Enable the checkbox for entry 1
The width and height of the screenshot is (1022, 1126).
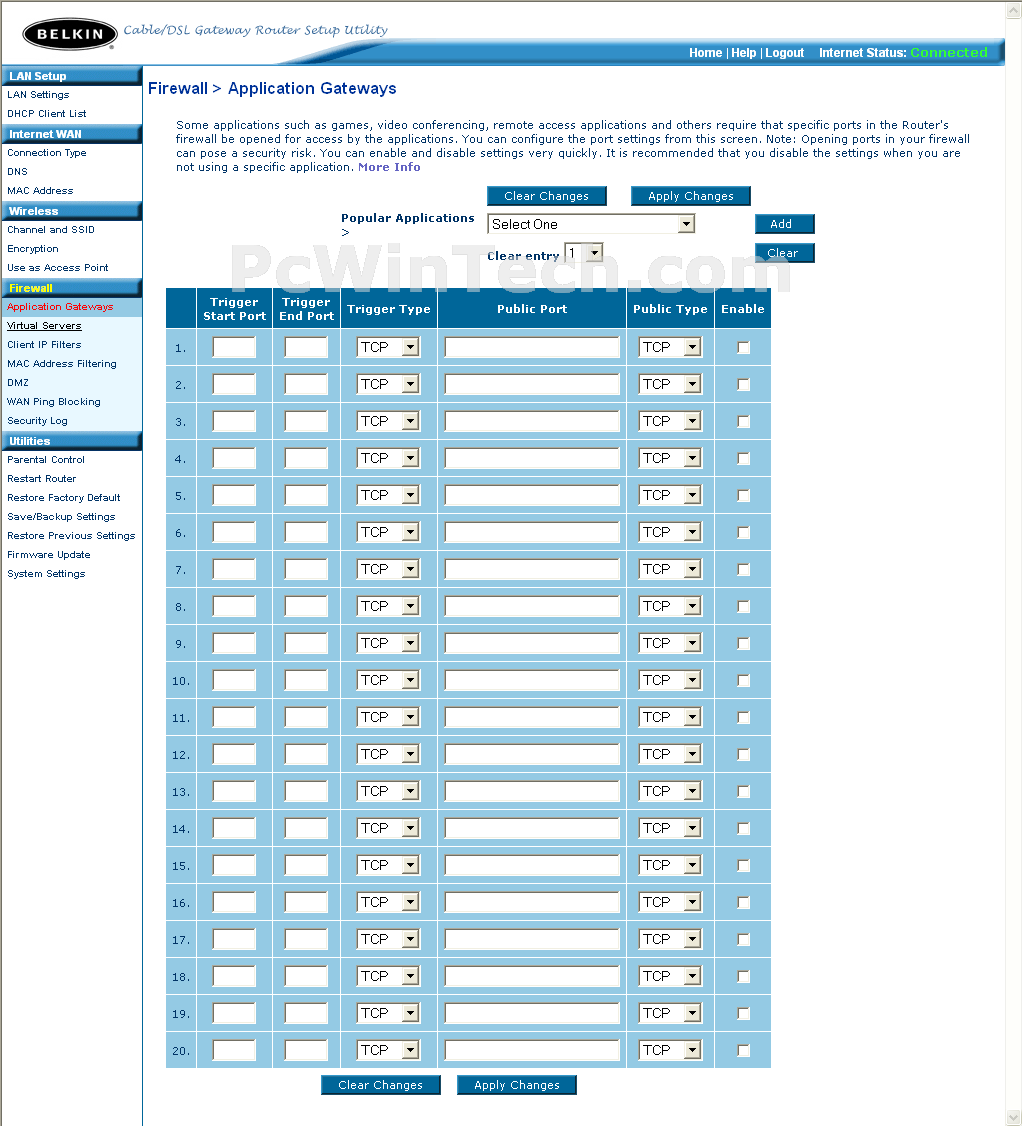click(x=743, y=348)
